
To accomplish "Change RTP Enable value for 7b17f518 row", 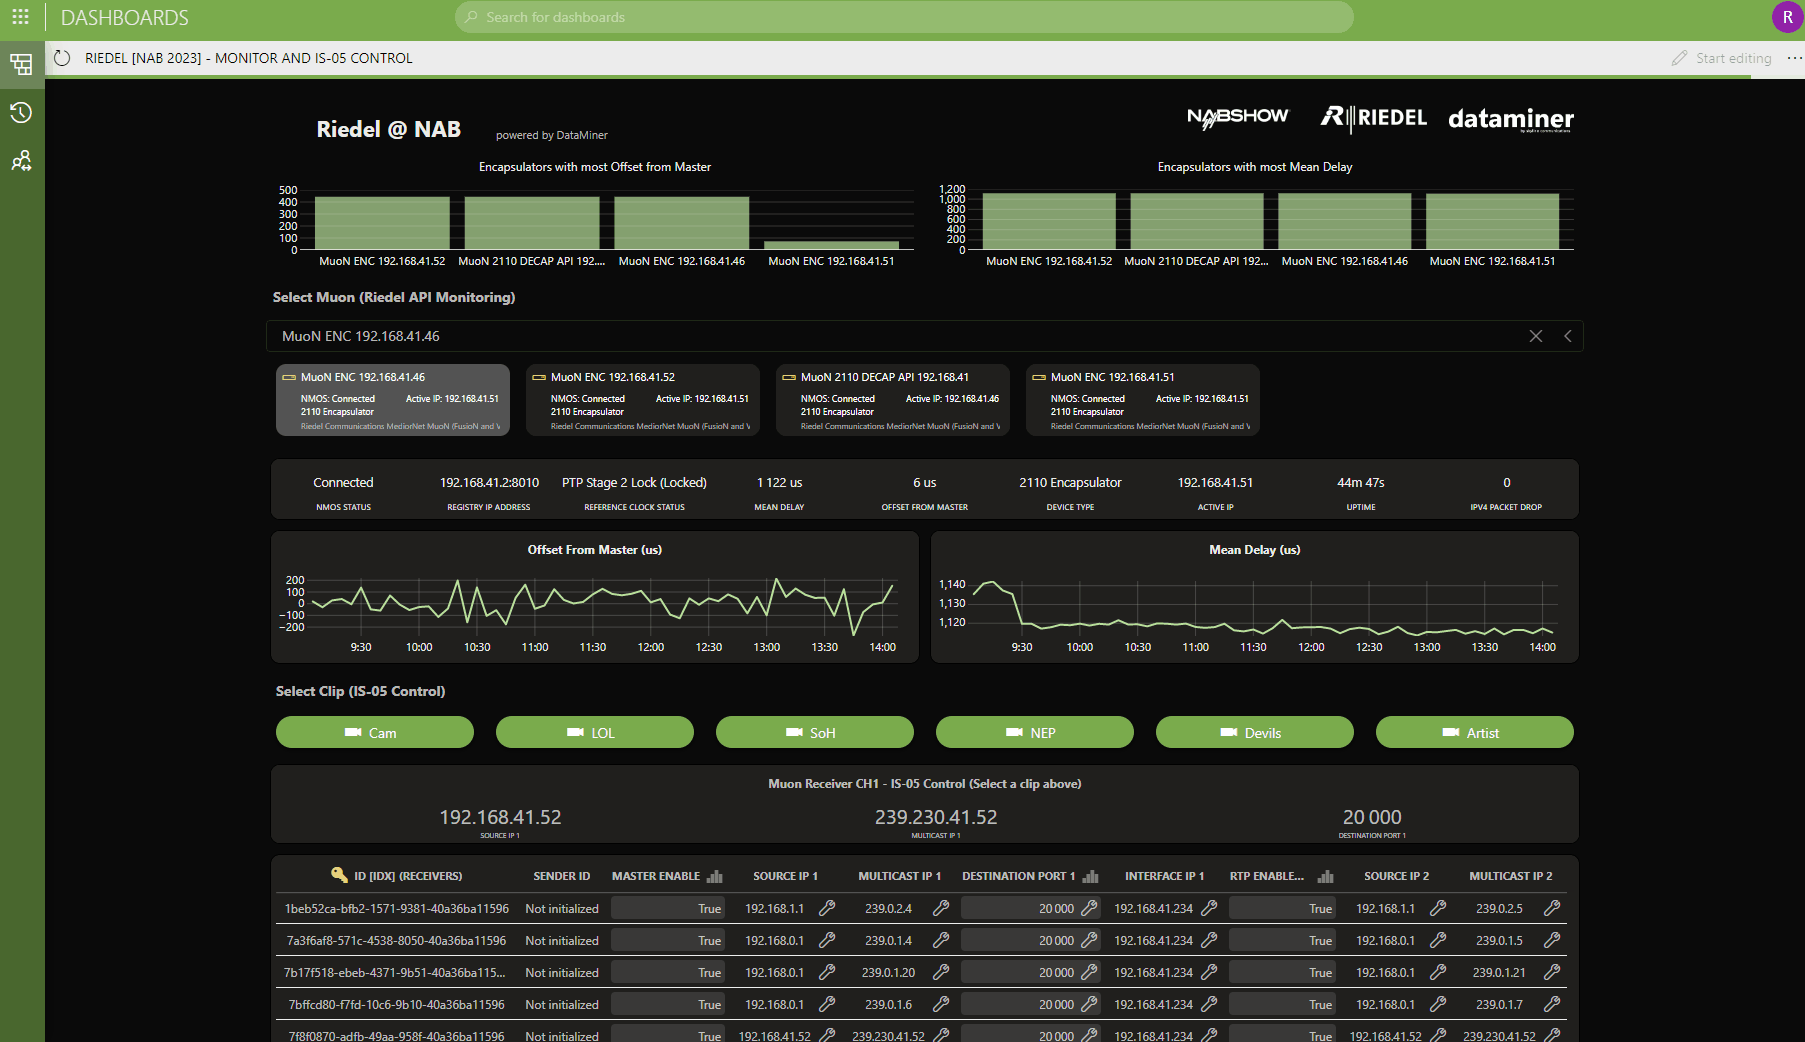I will (x=1282, y=972).
